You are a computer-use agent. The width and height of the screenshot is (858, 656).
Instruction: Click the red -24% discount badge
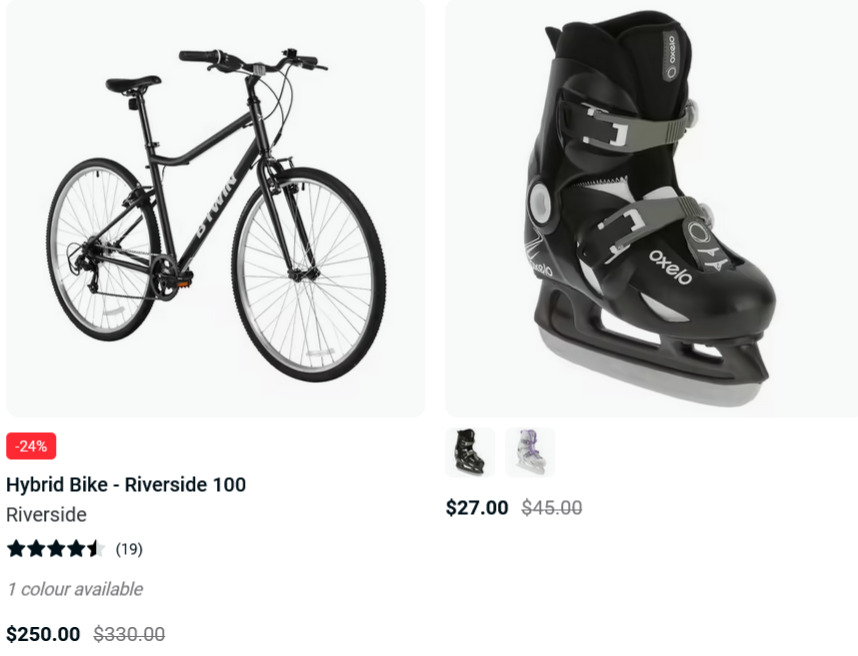tap(31, 446)
